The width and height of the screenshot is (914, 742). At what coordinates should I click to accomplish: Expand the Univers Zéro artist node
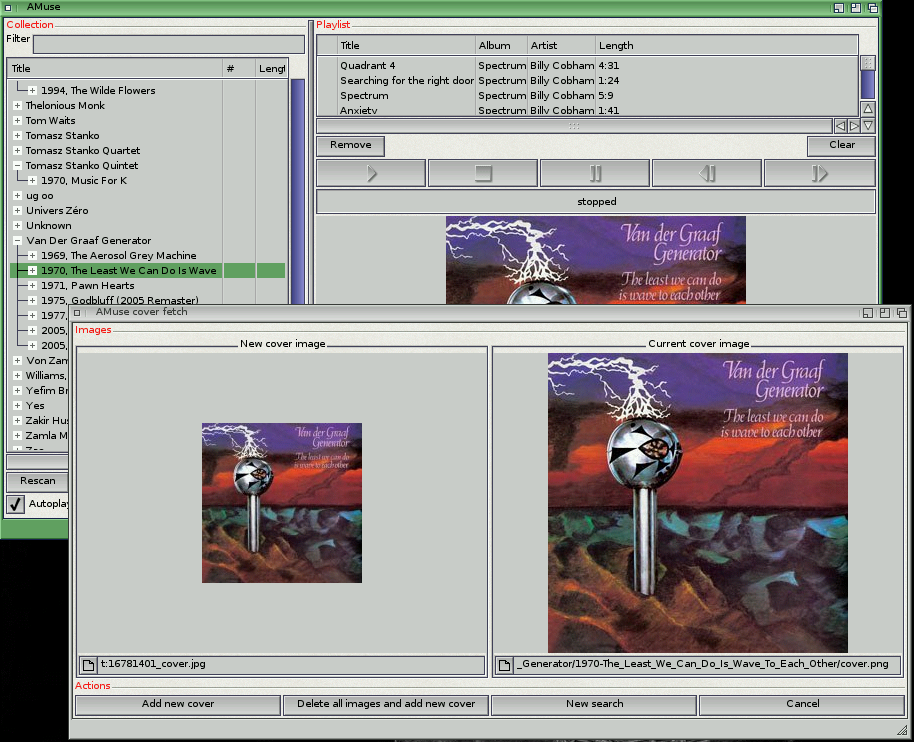click(17, 210)
